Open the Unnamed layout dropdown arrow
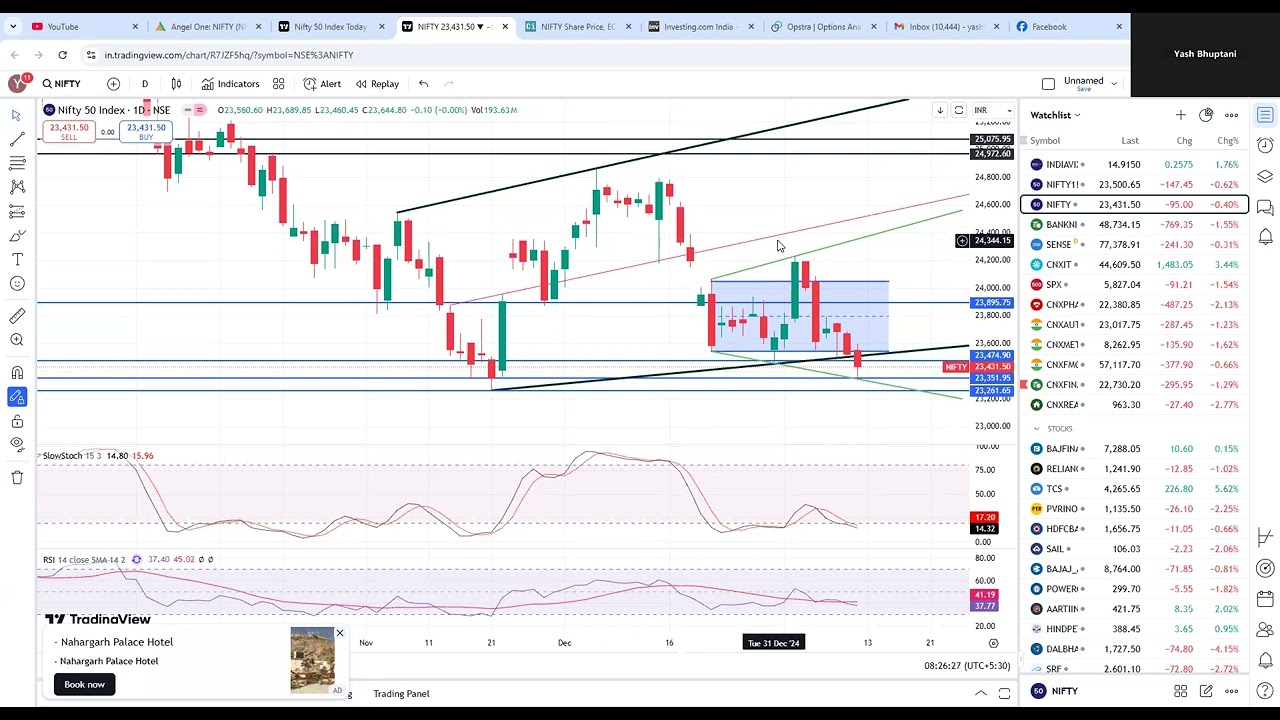The image size is (1280, 720). click(1114, 84)
